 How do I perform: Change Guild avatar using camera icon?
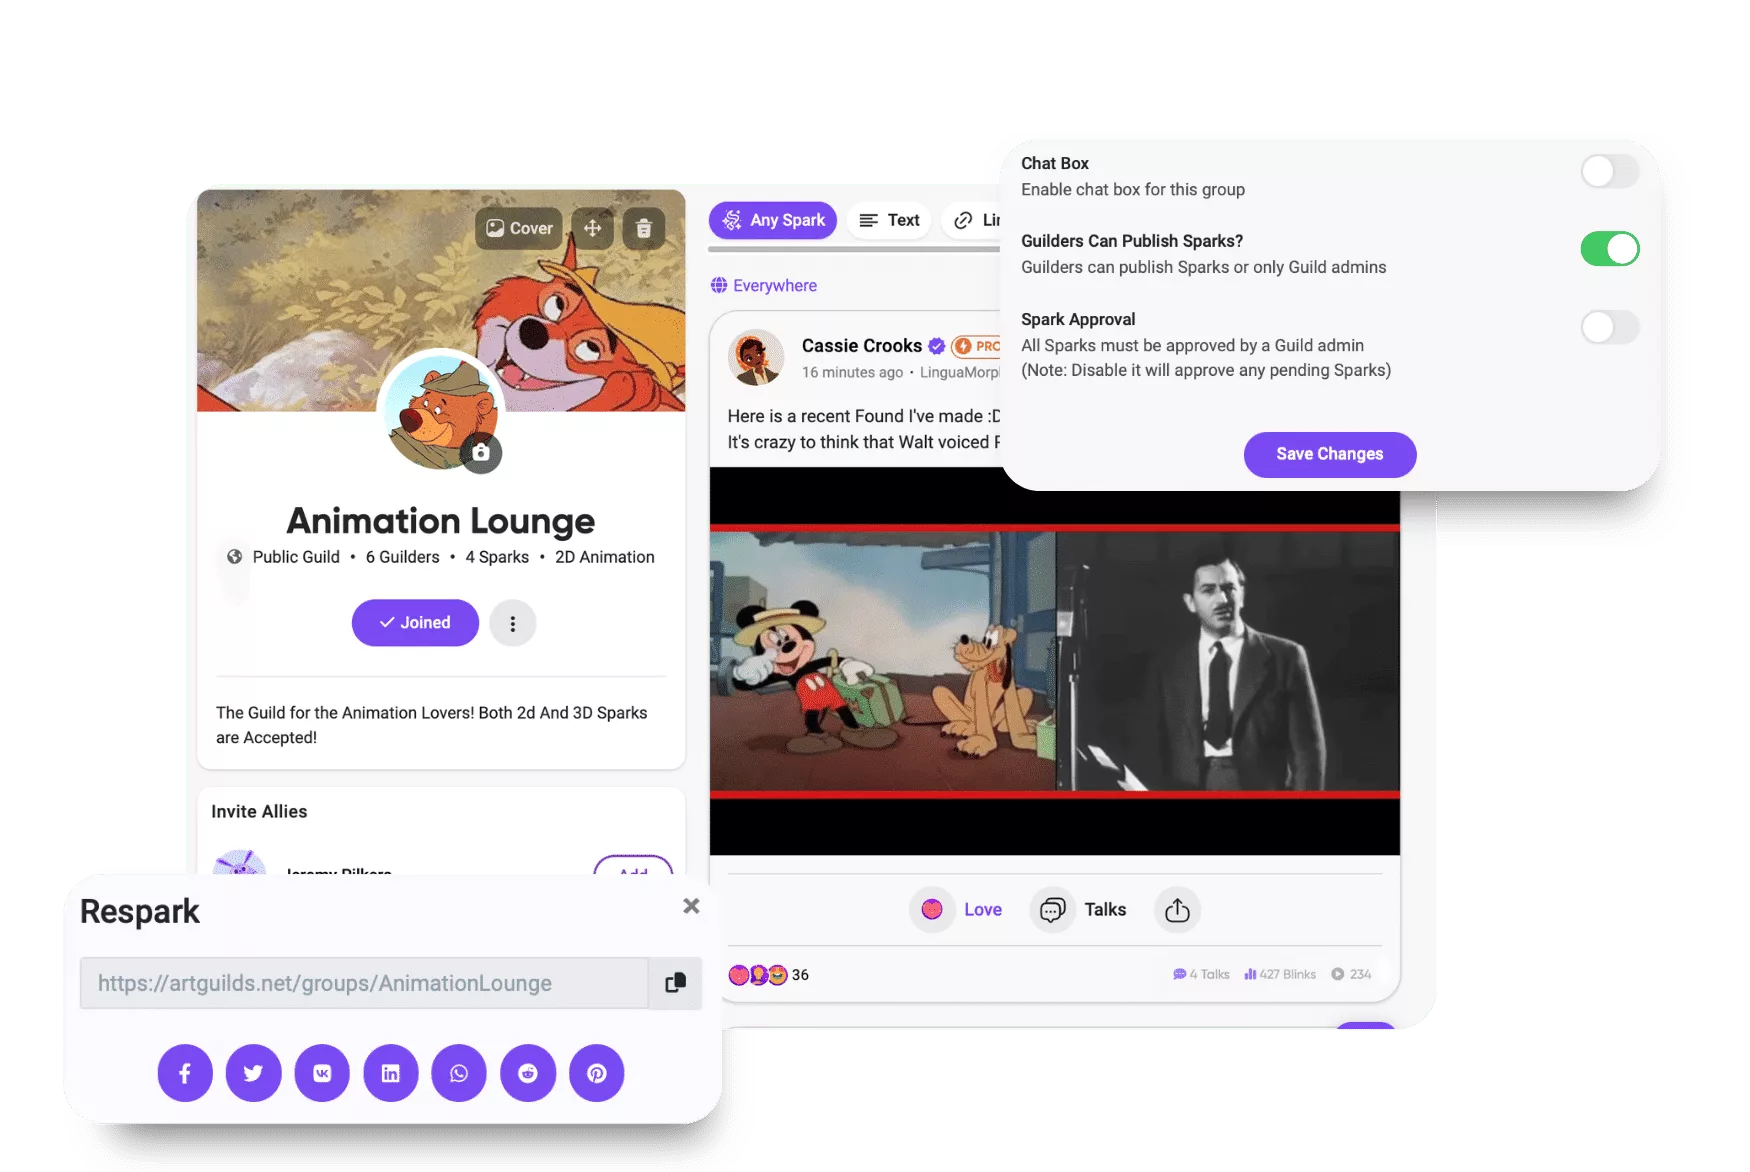click(481, 453)
